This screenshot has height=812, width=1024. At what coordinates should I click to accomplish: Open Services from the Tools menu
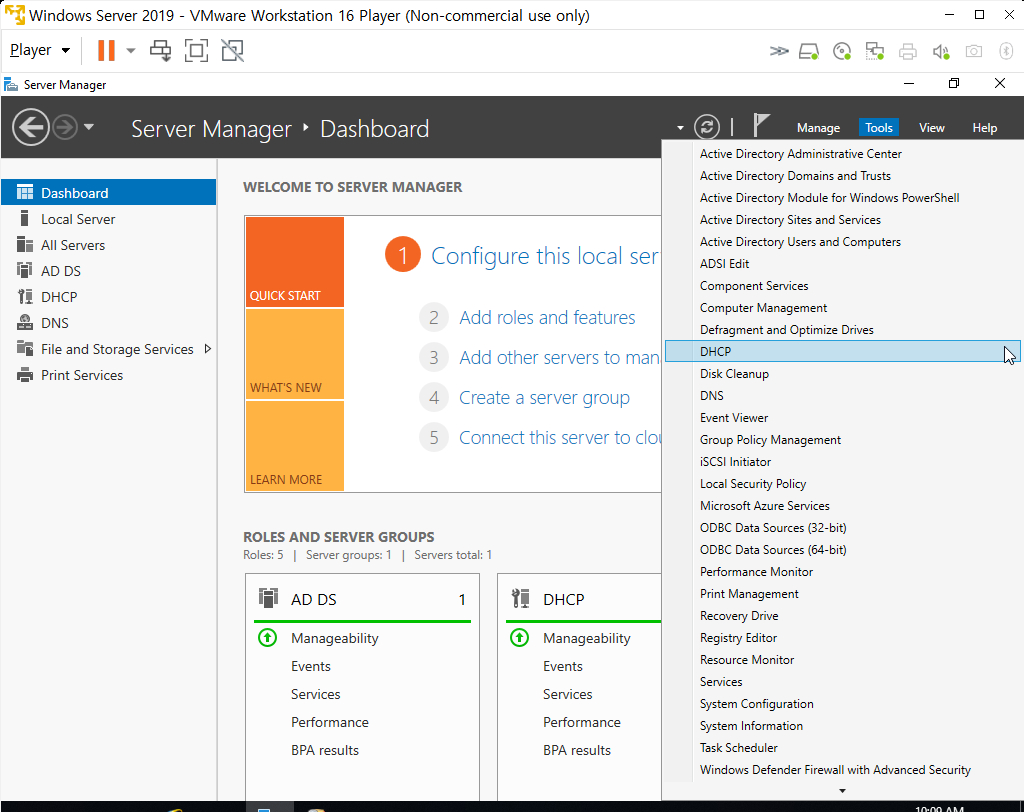pyautogui.click(x=842, y=681)
